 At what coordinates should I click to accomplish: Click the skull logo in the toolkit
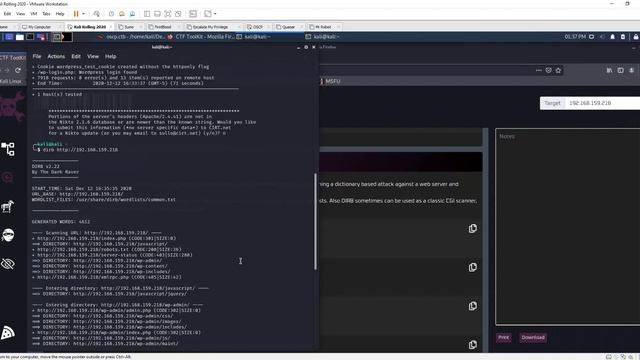tap(11, 107)
